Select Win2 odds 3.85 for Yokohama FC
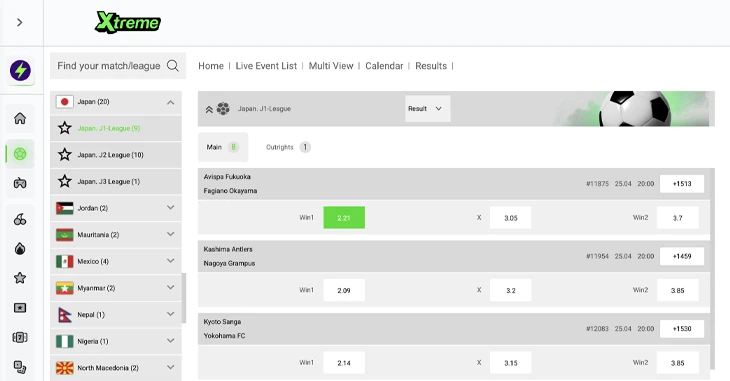 tap(677, 363)
